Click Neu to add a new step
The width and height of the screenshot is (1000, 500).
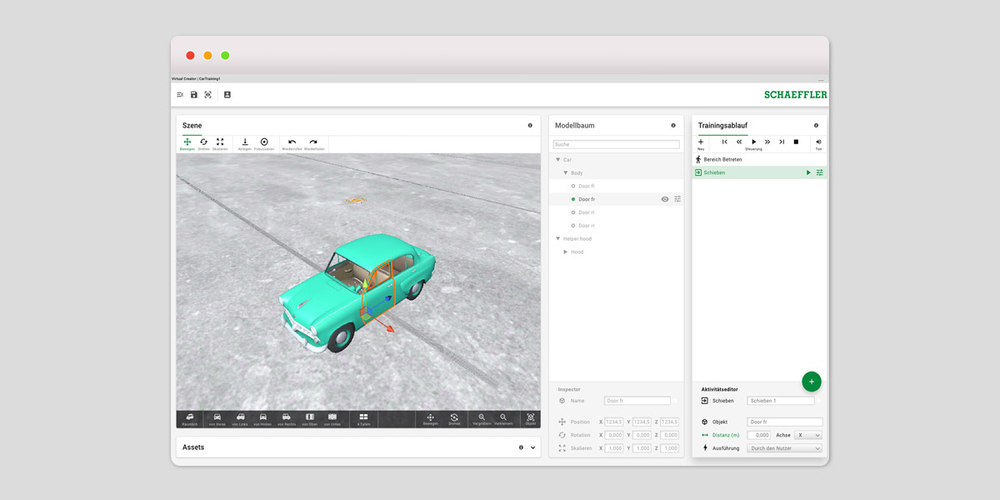click(x=701, y=144)
